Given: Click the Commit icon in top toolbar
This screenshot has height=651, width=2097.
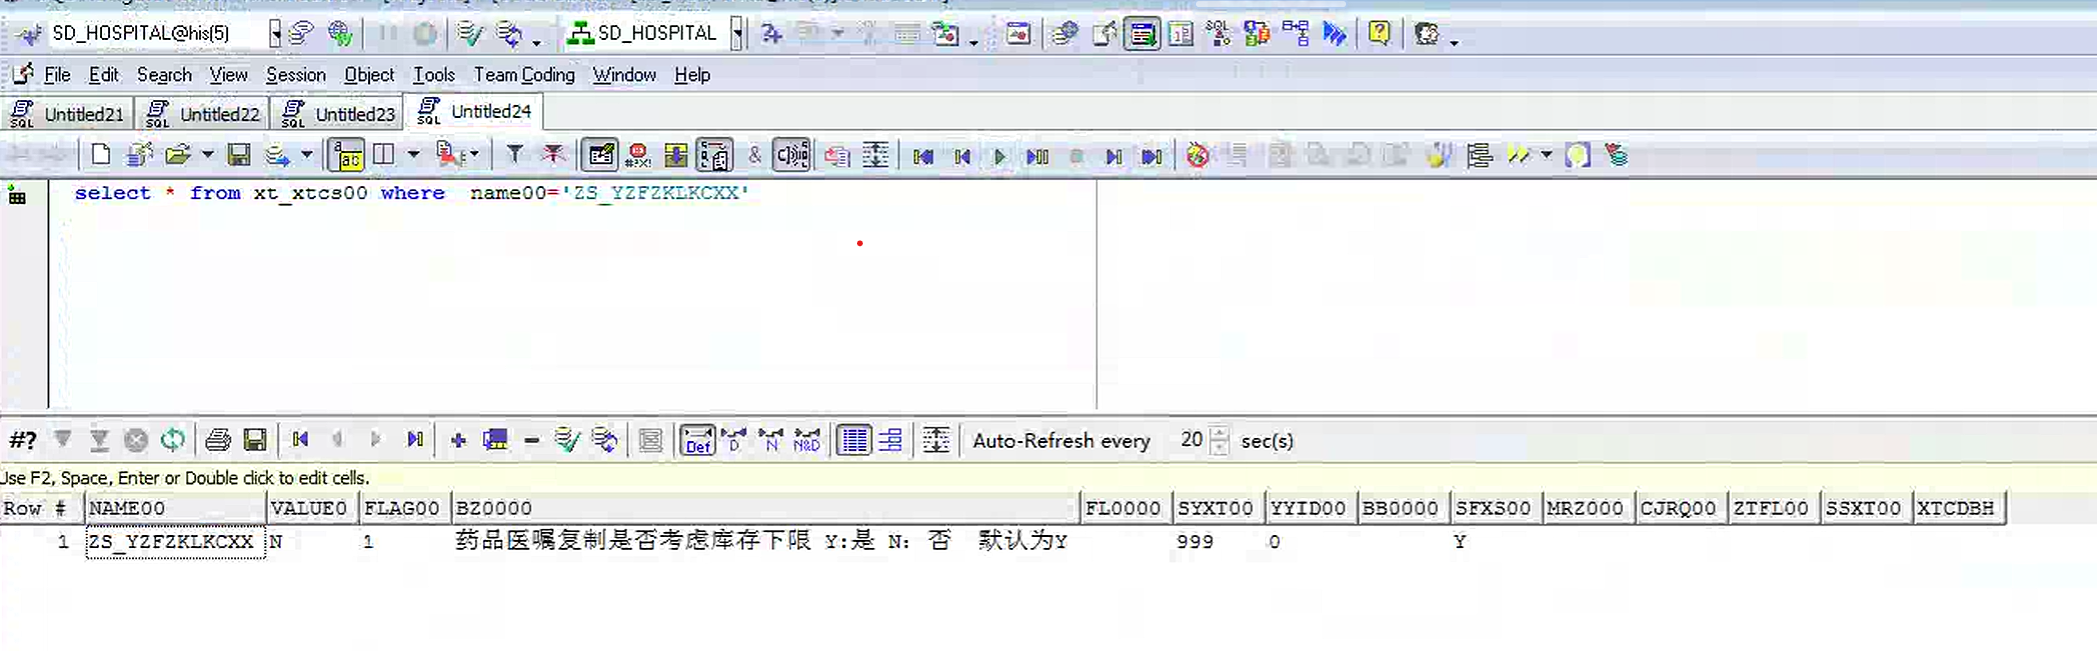Looking at the screenshot, I should pyautogui.click(x=469, y=34).
